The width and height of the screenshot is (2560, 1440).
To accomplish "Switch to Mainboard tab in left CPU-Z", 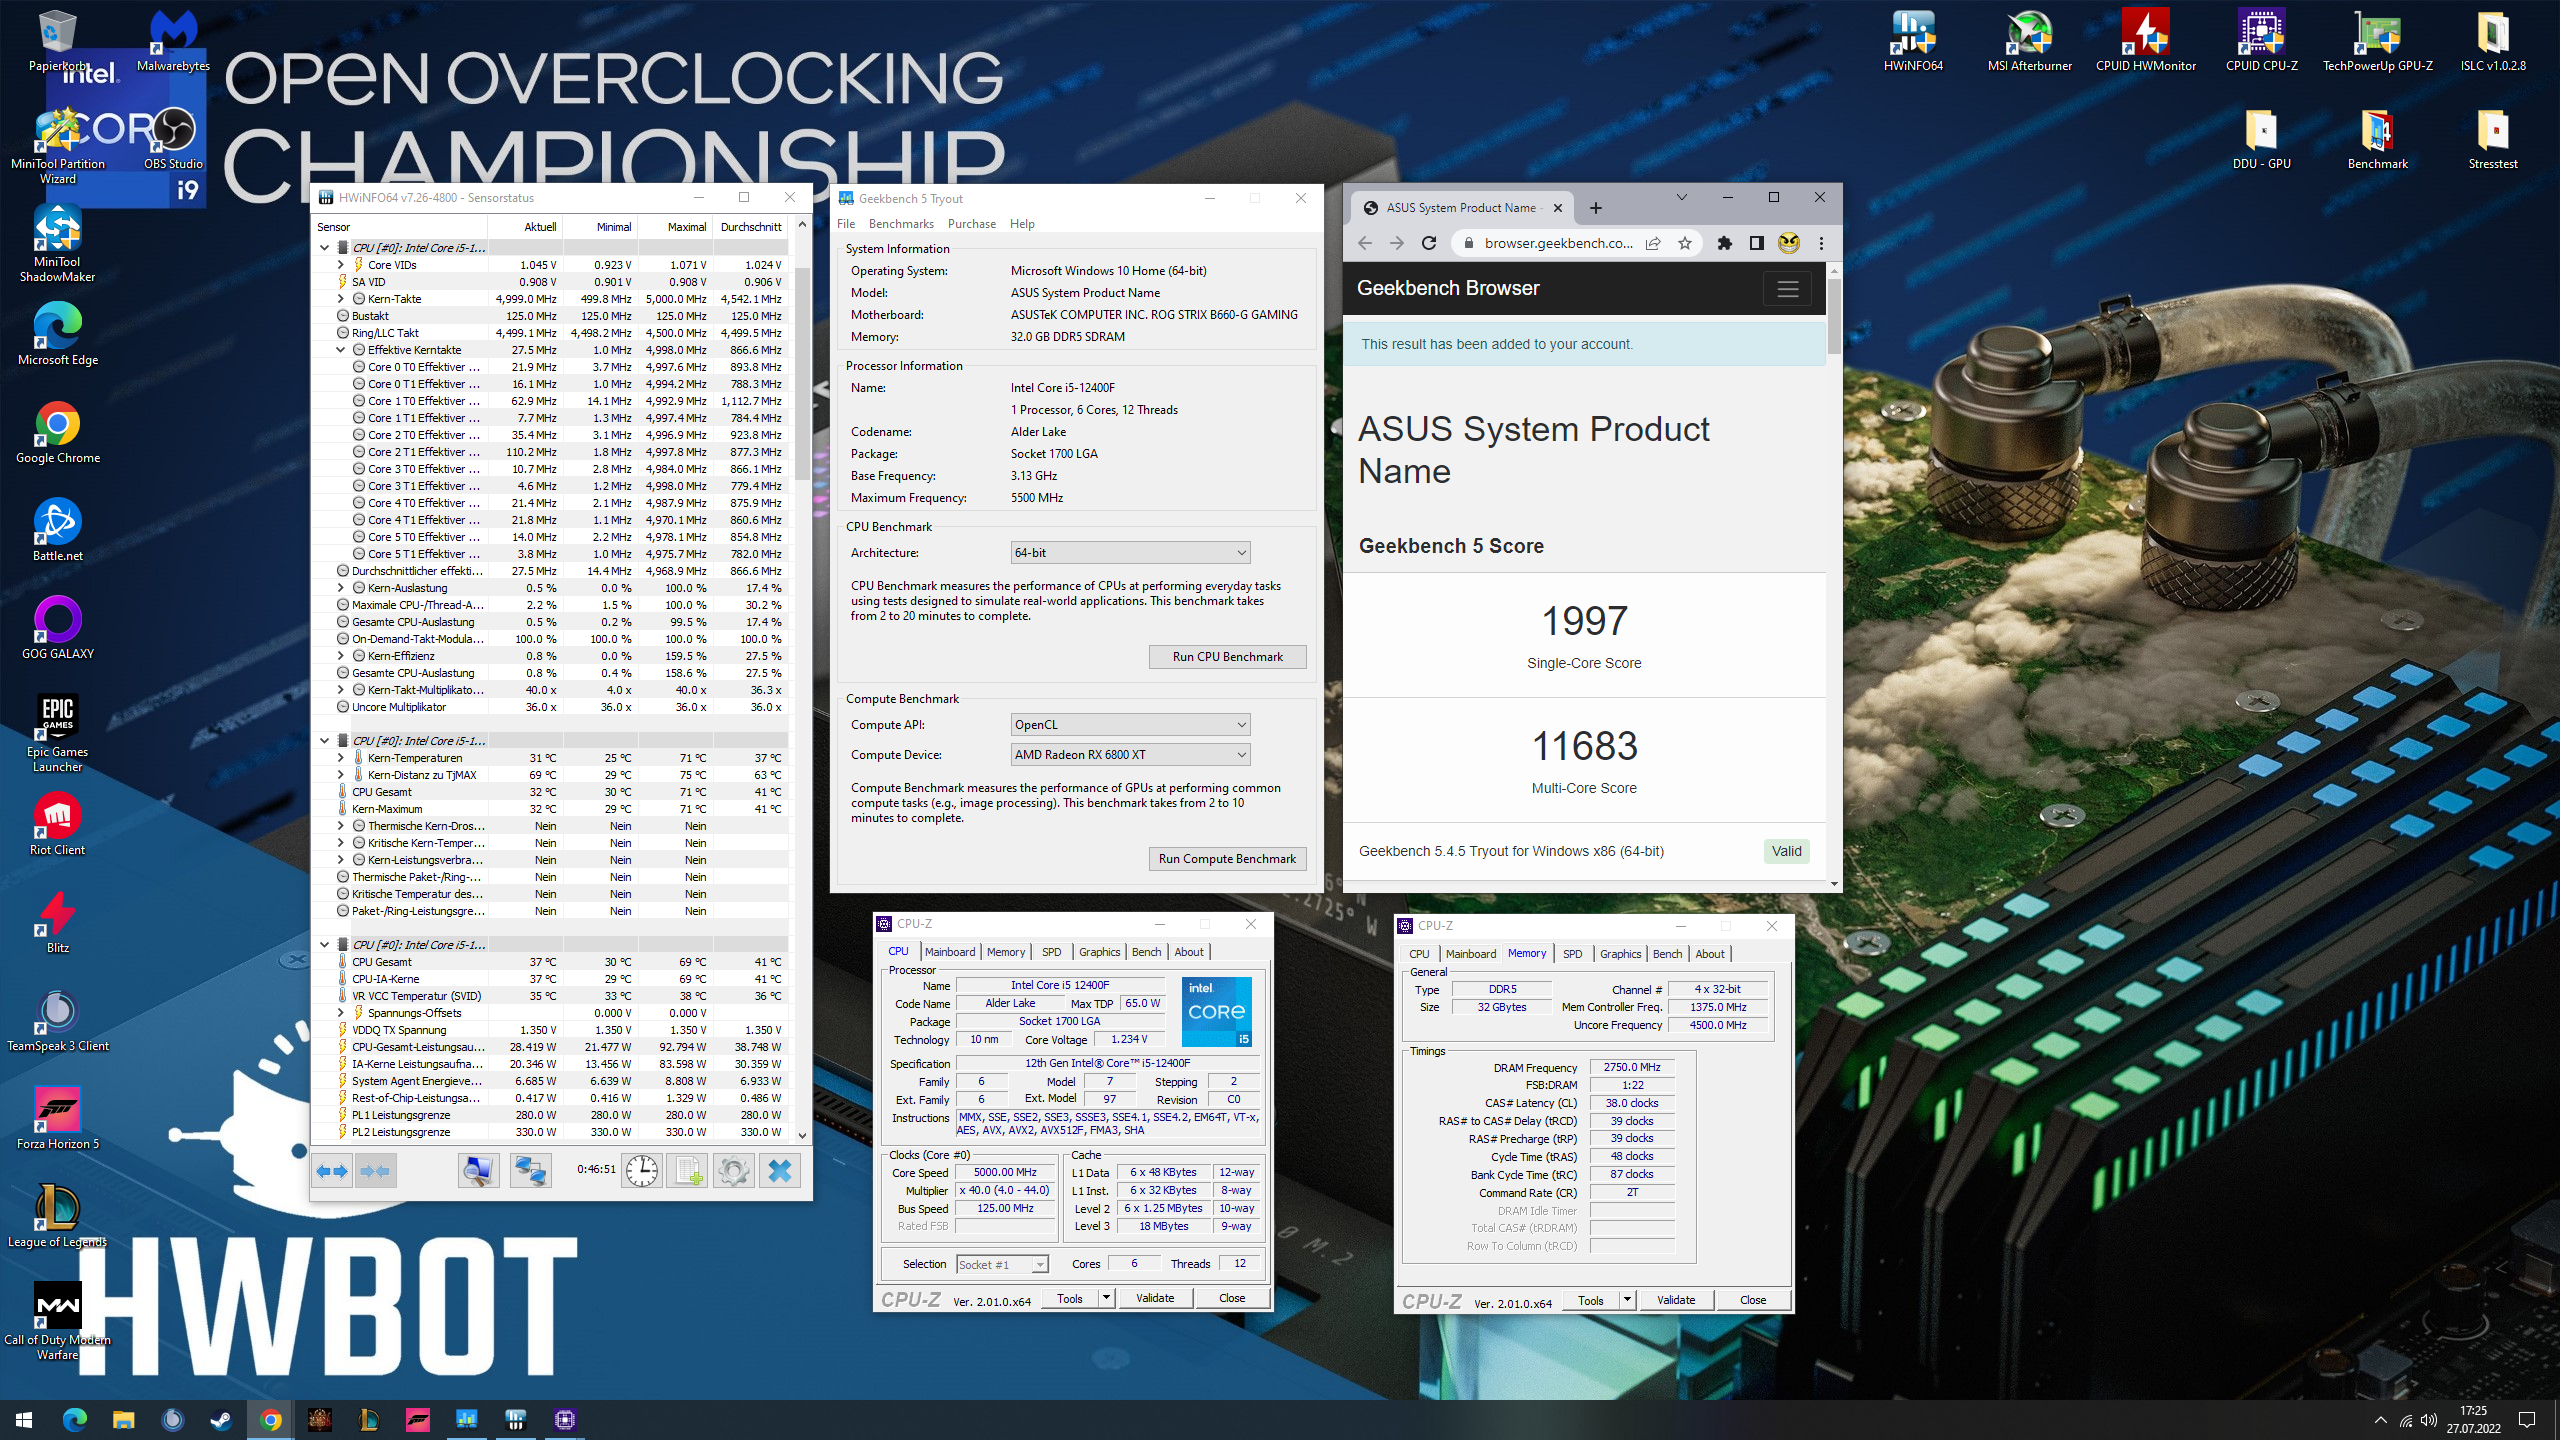I will click(x=950, y=952).
